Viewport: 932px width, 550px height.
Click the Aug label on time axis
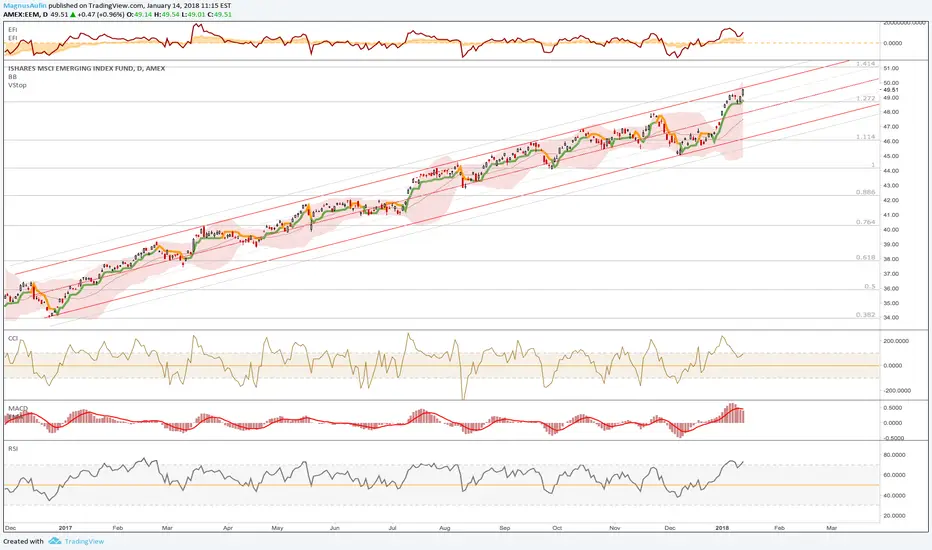[445, 527]
